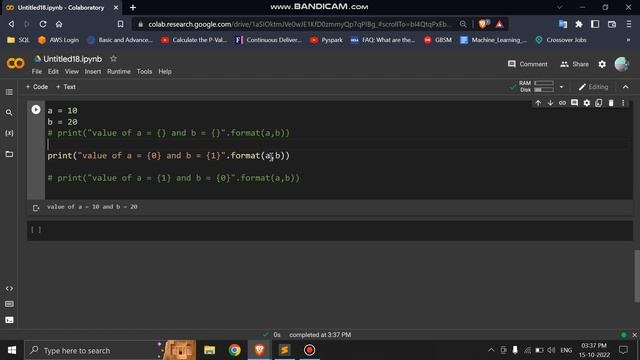The height and width of the screenshot is (360, 640).
Task: Click the Untitled18.ipynb notebook title
Action: coord(73,59)
